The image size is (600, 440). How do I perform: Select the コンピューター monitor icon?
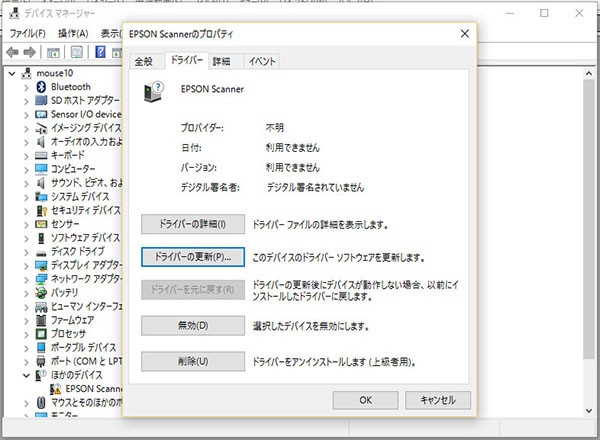(41, 169)
